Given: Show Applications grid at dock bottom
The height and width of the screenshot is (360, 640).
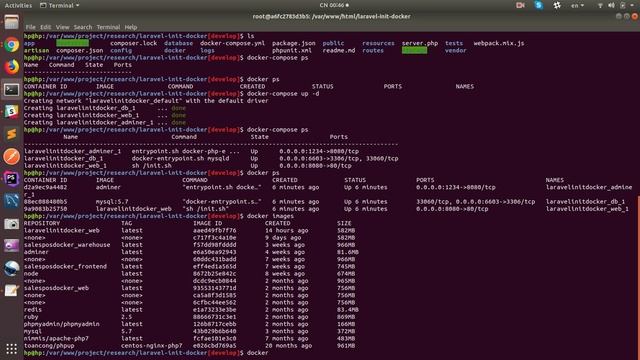Looking at the screenshot, I should (11, 349).
